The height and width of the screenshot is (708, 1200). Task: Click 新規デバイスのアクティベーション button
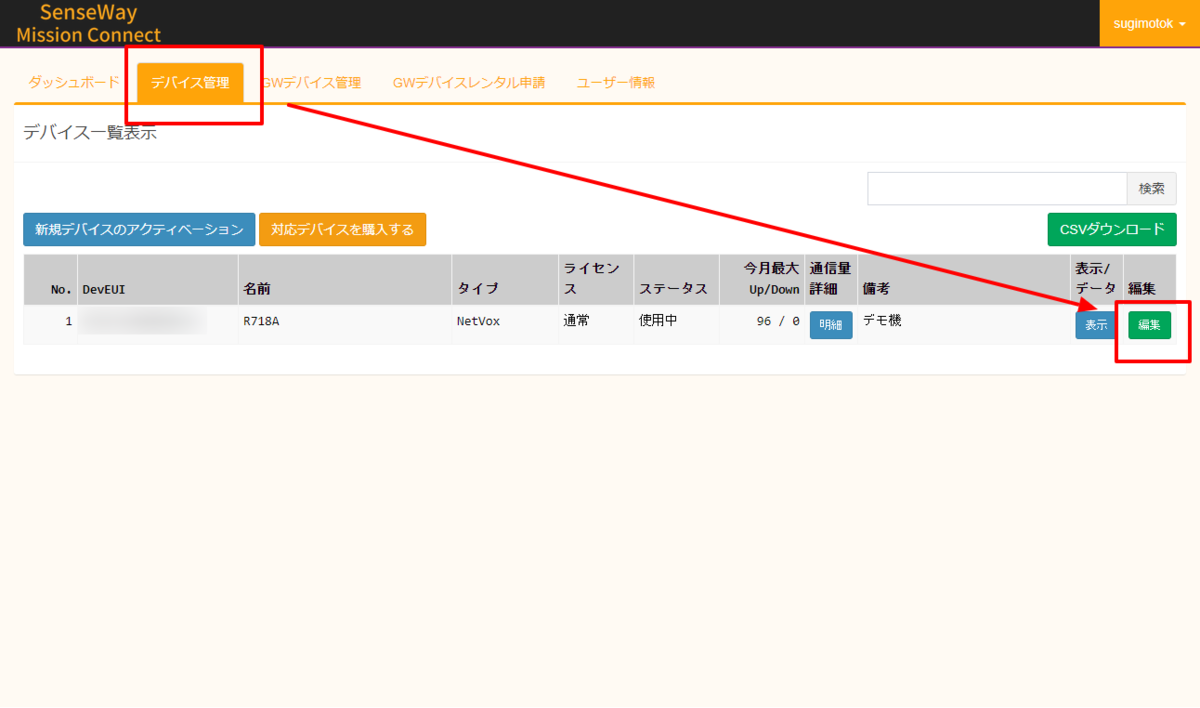click(x=139, y=229)
